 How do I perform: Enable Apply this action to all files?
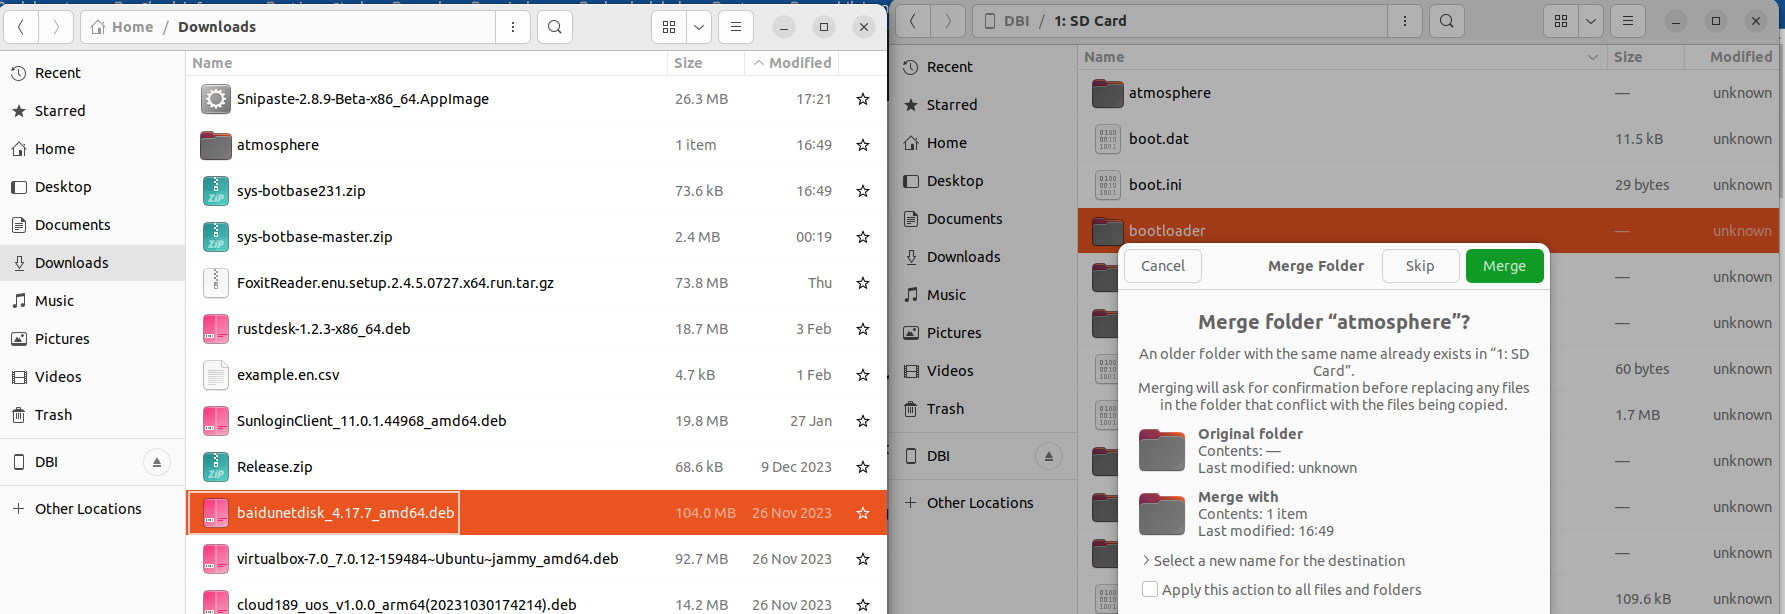click(1150, 590)
